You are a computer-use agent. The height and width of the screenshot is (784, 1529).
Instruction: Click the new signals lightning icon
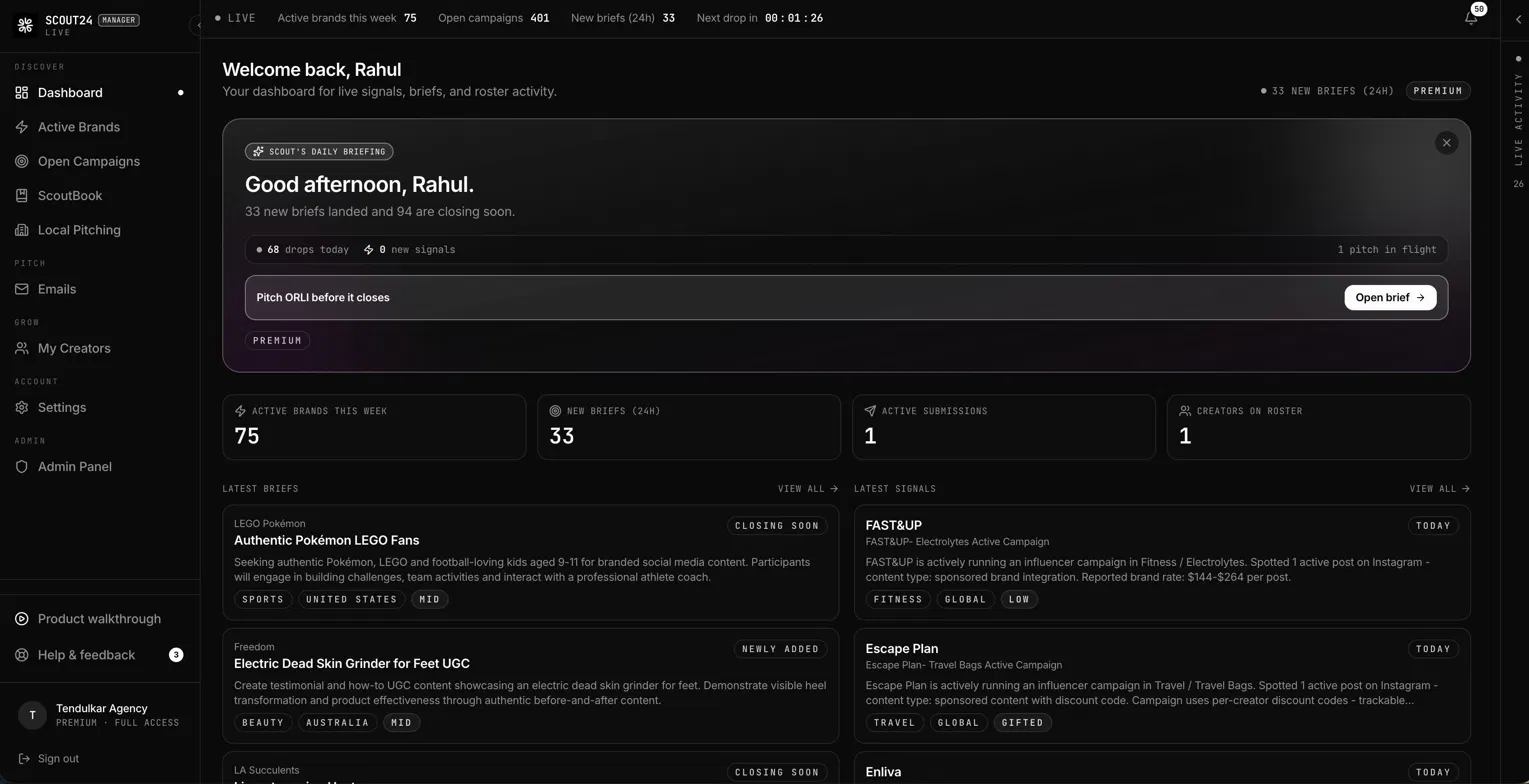point(368,250)
